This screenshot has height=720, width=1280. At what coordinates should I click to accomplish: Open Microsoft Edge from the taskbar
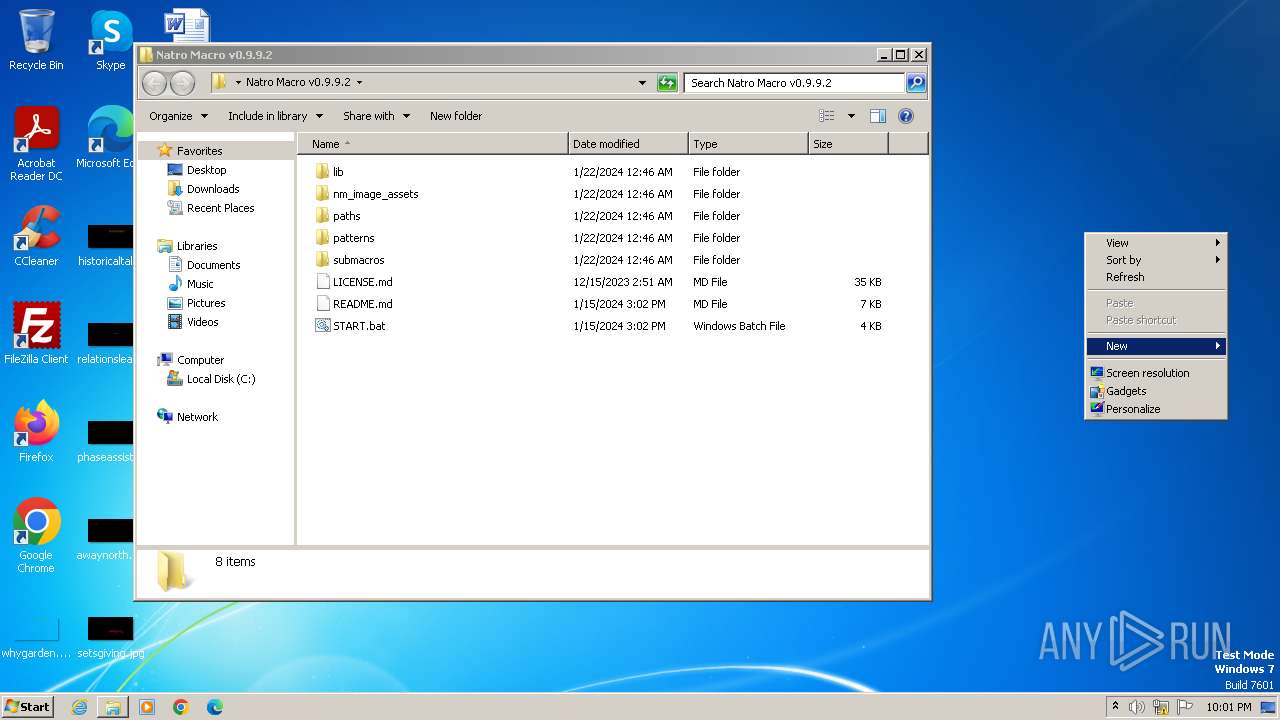[x=215, y=707]
